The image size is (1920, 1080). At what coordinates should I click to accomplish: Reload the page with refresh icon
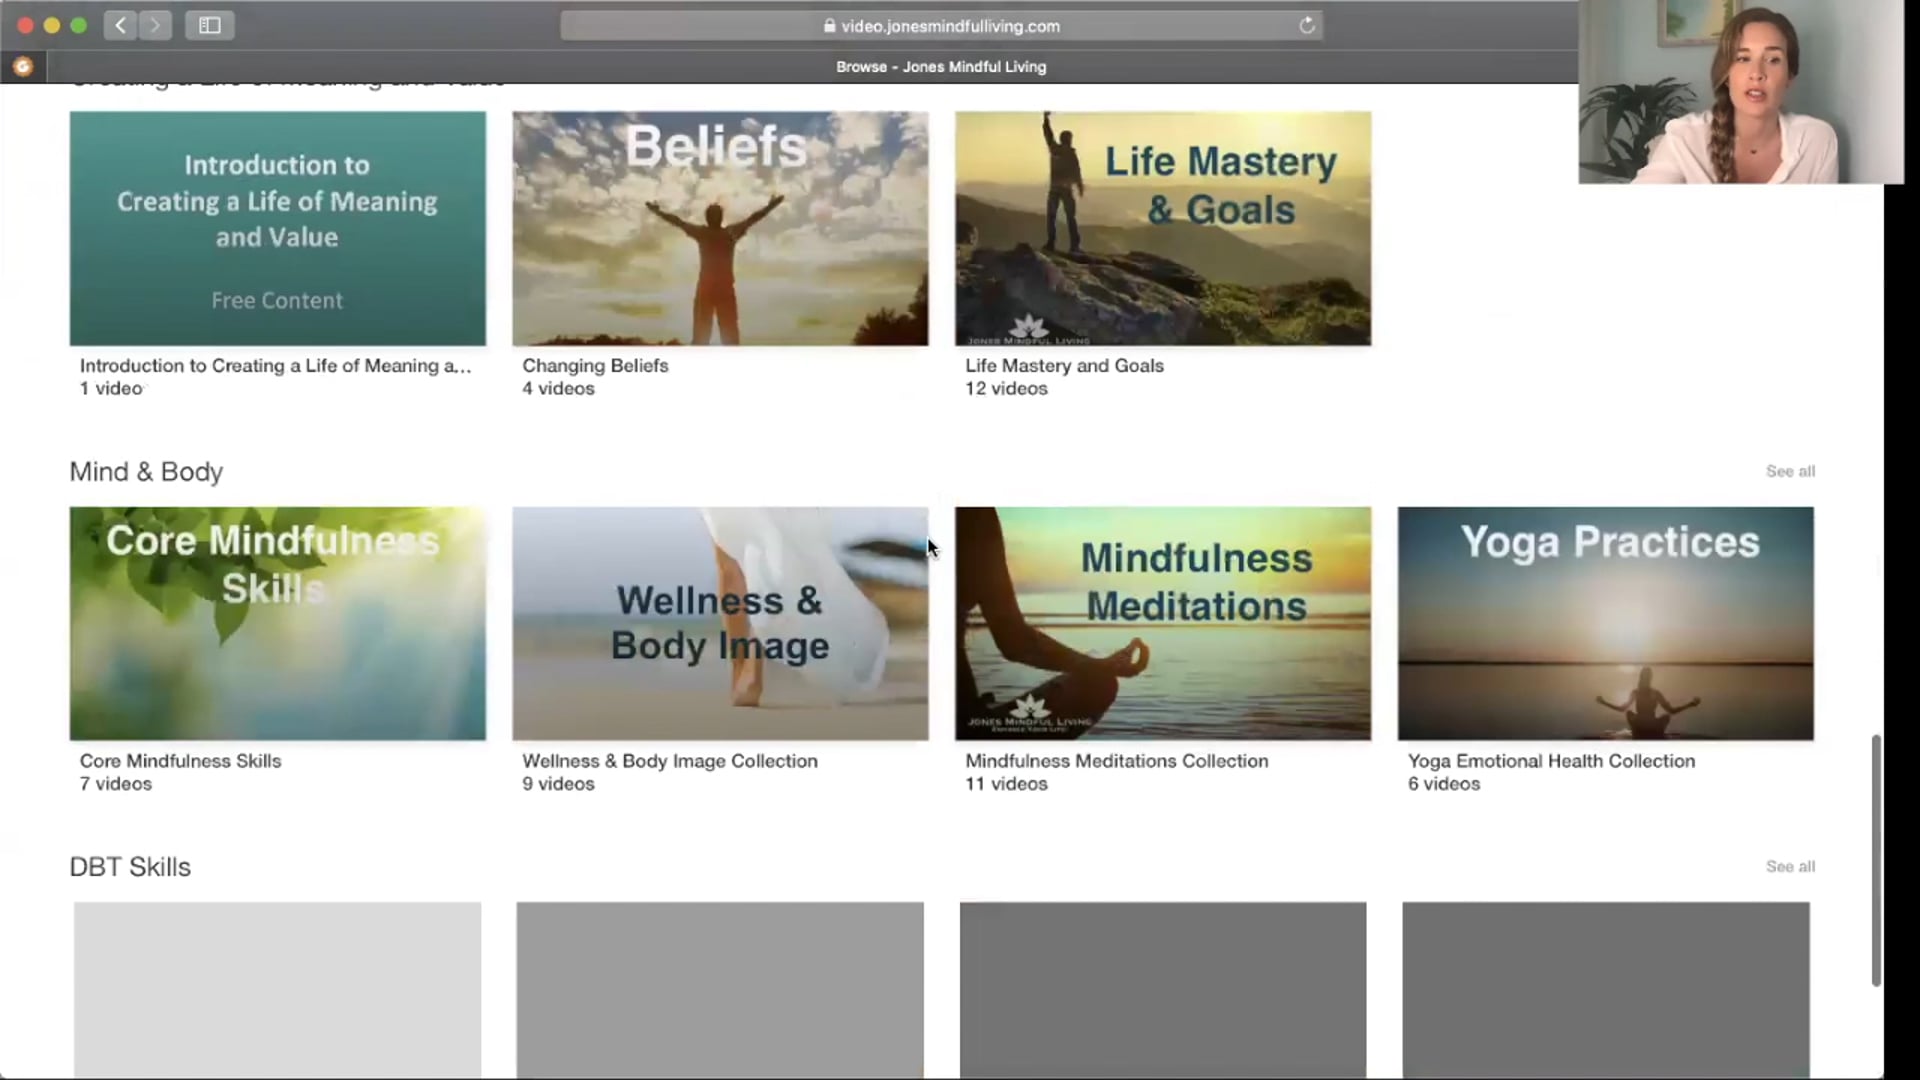pos(1307,26)
